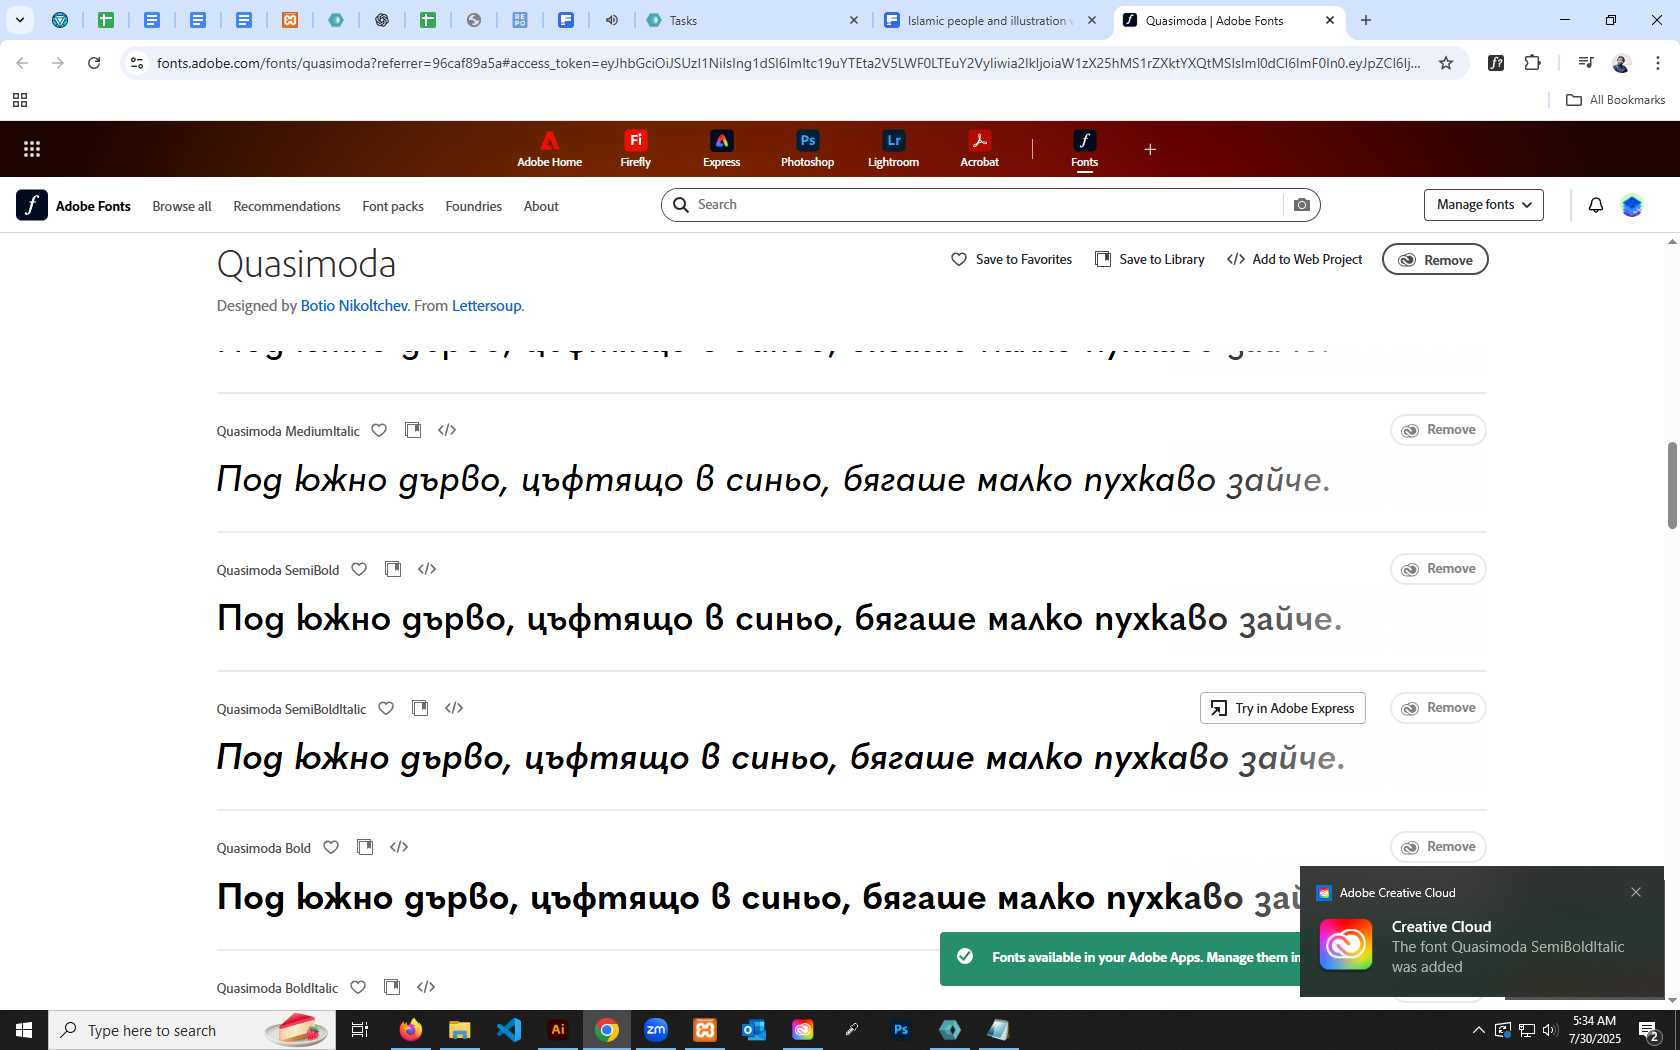Viewport: 1680px width, 1050px height.
Task: Open Foundries page
Action: [x=474, y=206]
